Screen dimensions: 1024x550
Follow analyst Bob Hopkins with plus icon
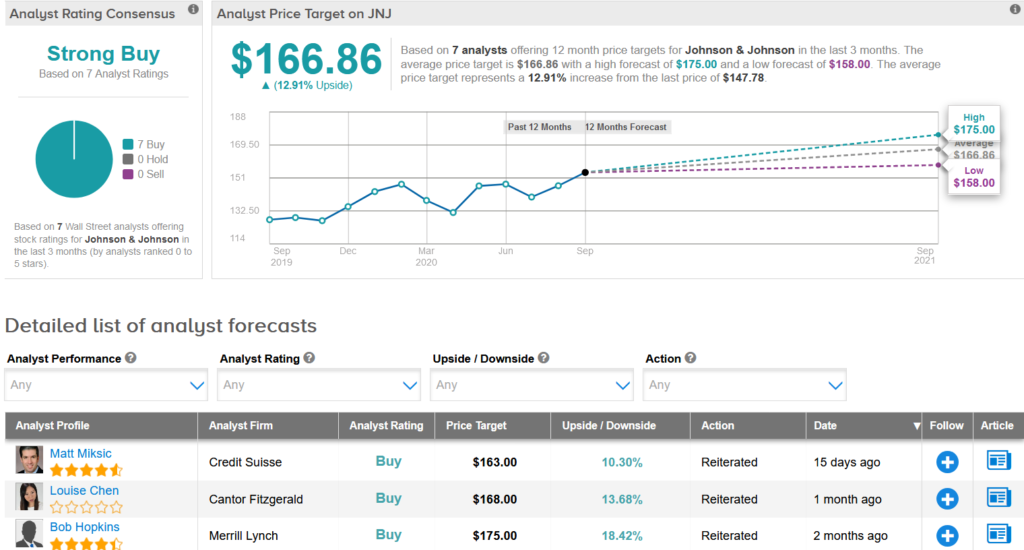pyautogui.click(x=947, y=536)
